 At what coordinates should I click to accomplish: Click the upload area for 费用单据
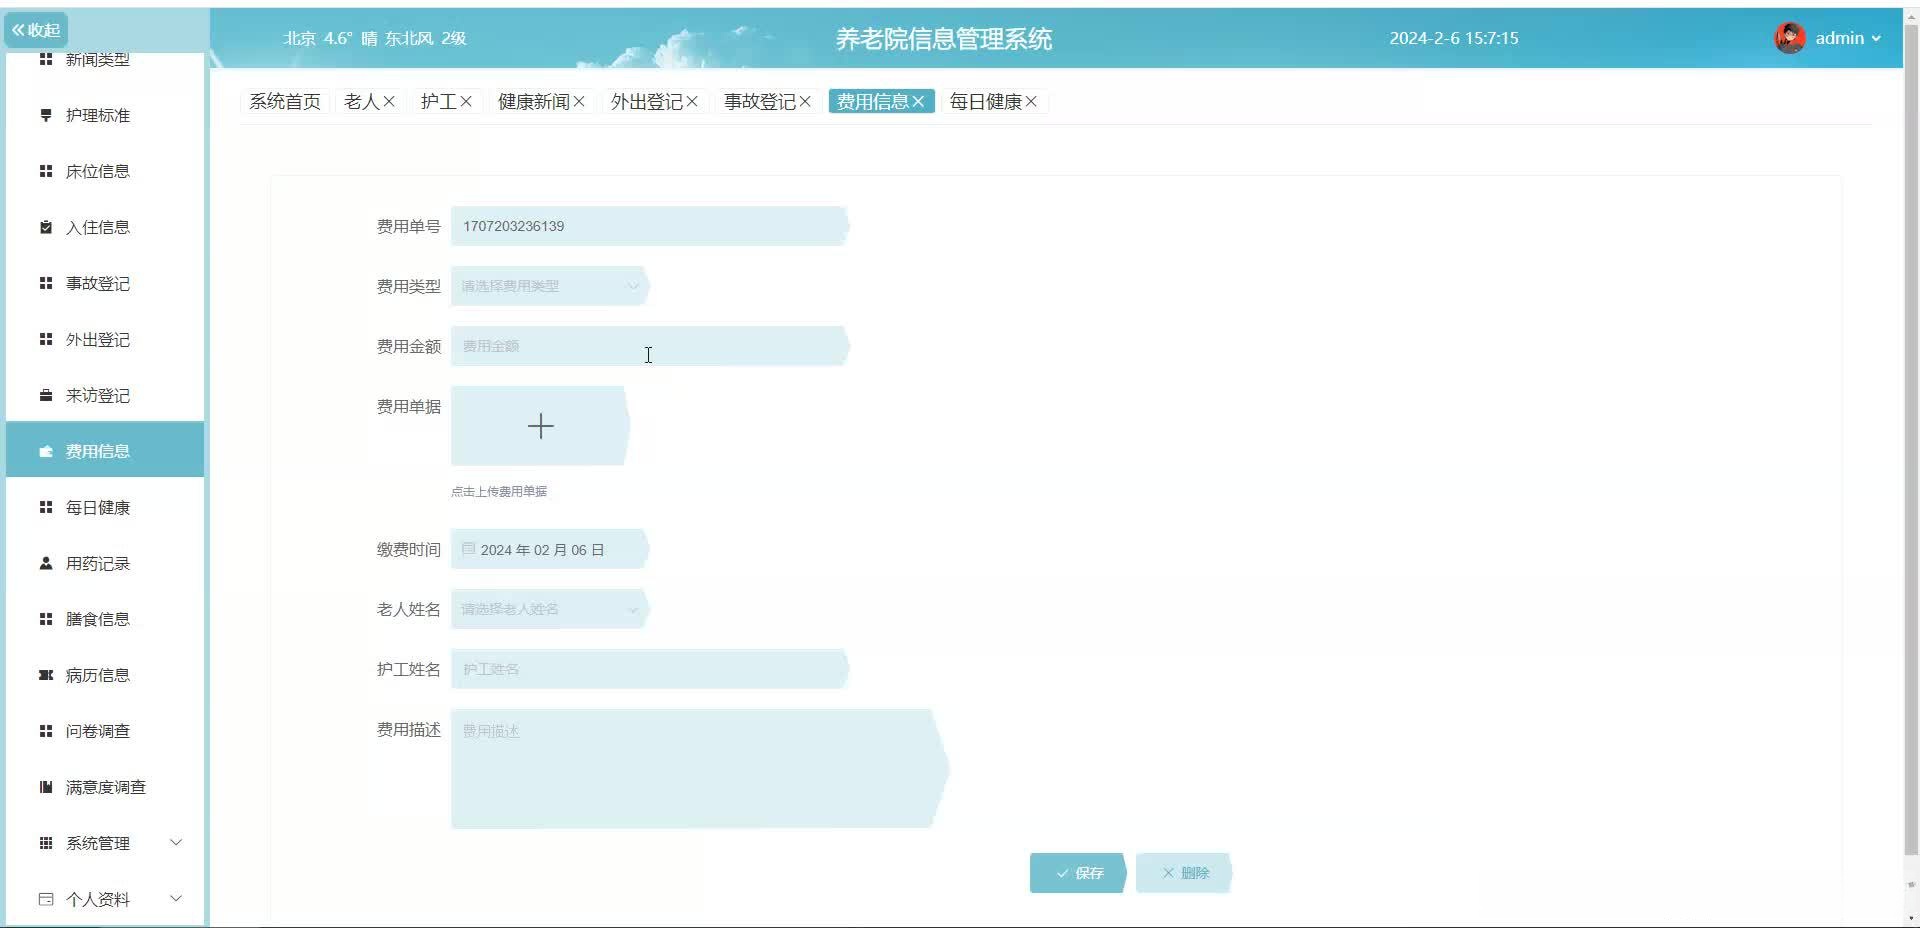coord(540,426)
